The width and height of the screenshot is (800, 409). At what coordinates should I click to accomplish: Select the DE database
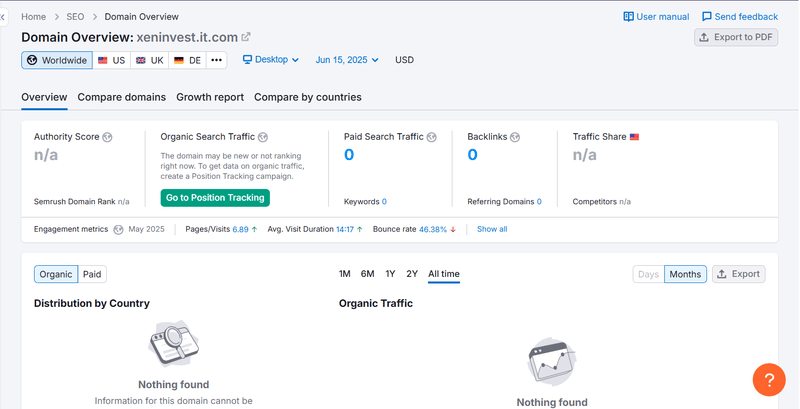tap(187, 60)
